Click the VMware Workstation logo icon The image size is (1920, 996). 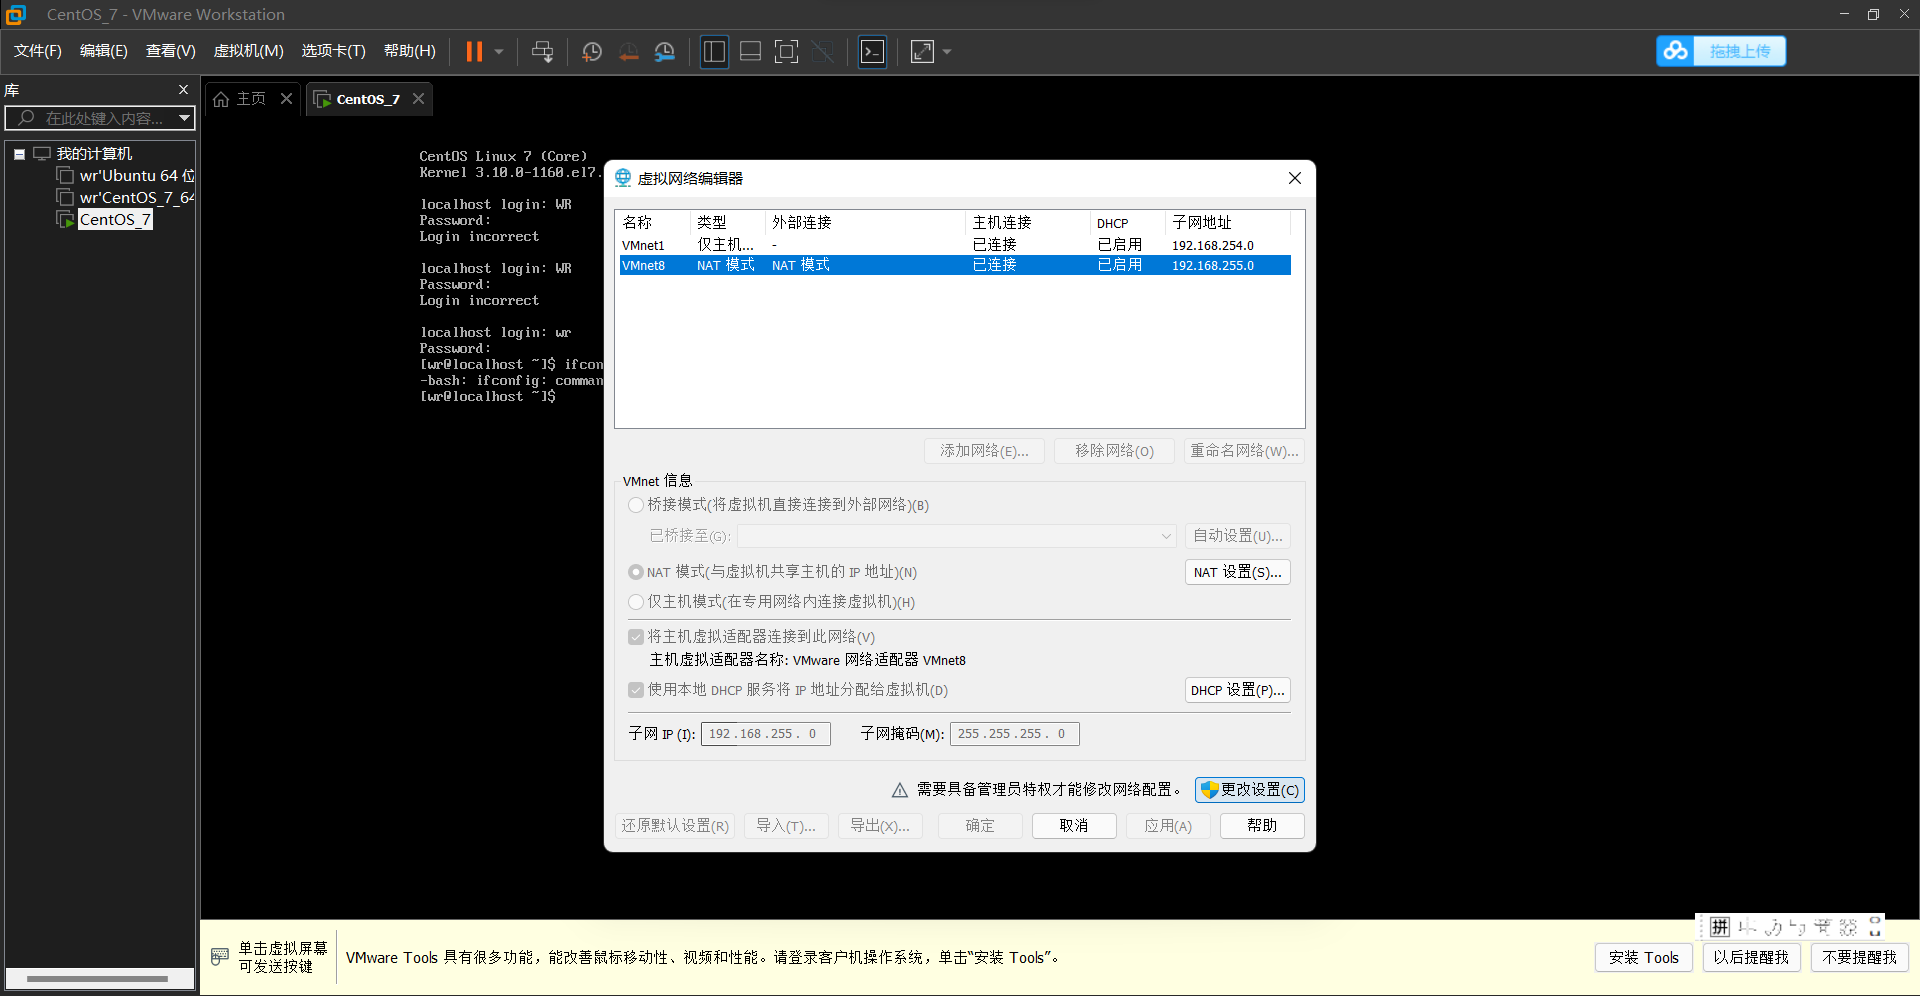[x=16, y=14]
